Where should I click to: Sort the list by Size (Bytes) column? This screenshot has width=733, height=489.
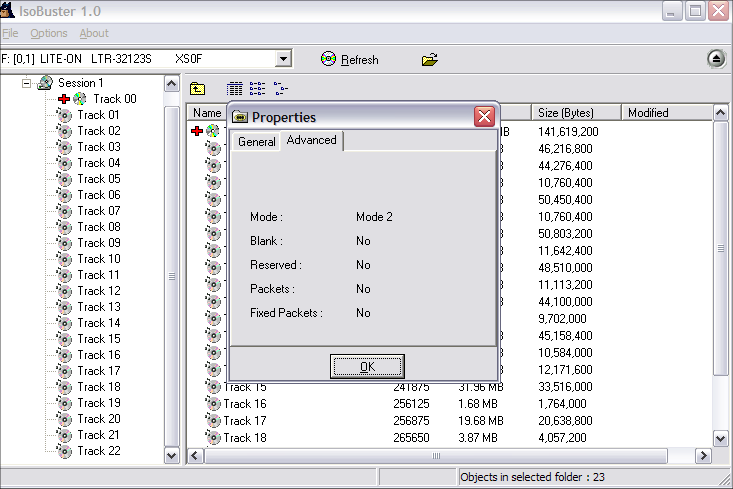pyautogui.click(x=575, y=113)
